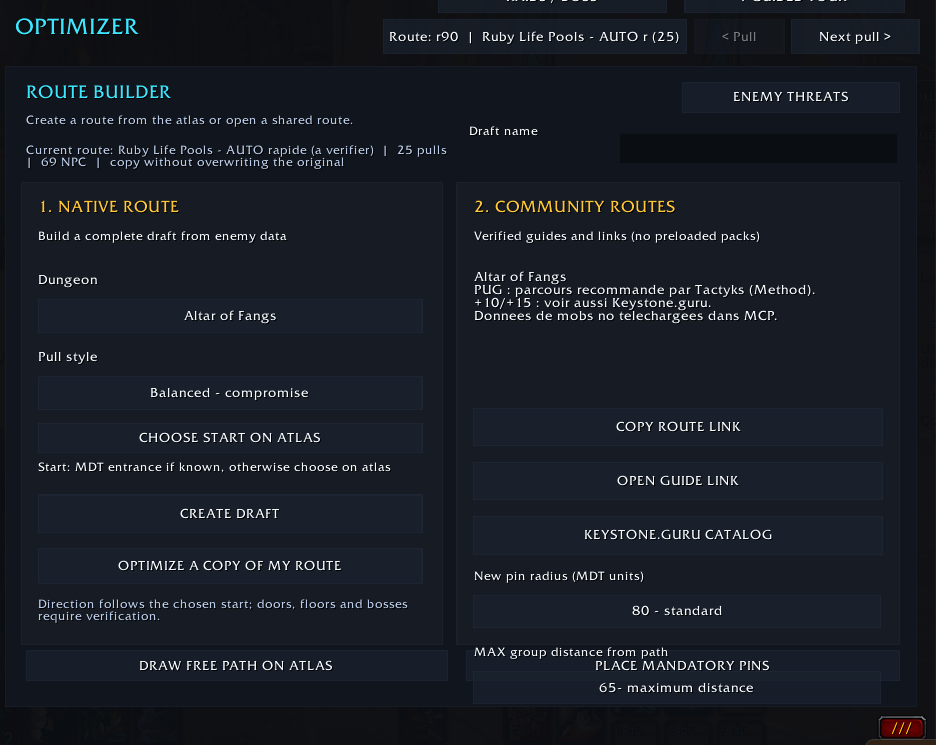Focus the Draft name input field
The height and width of the screenshot is (745, 936).
[x=758, y=148]
